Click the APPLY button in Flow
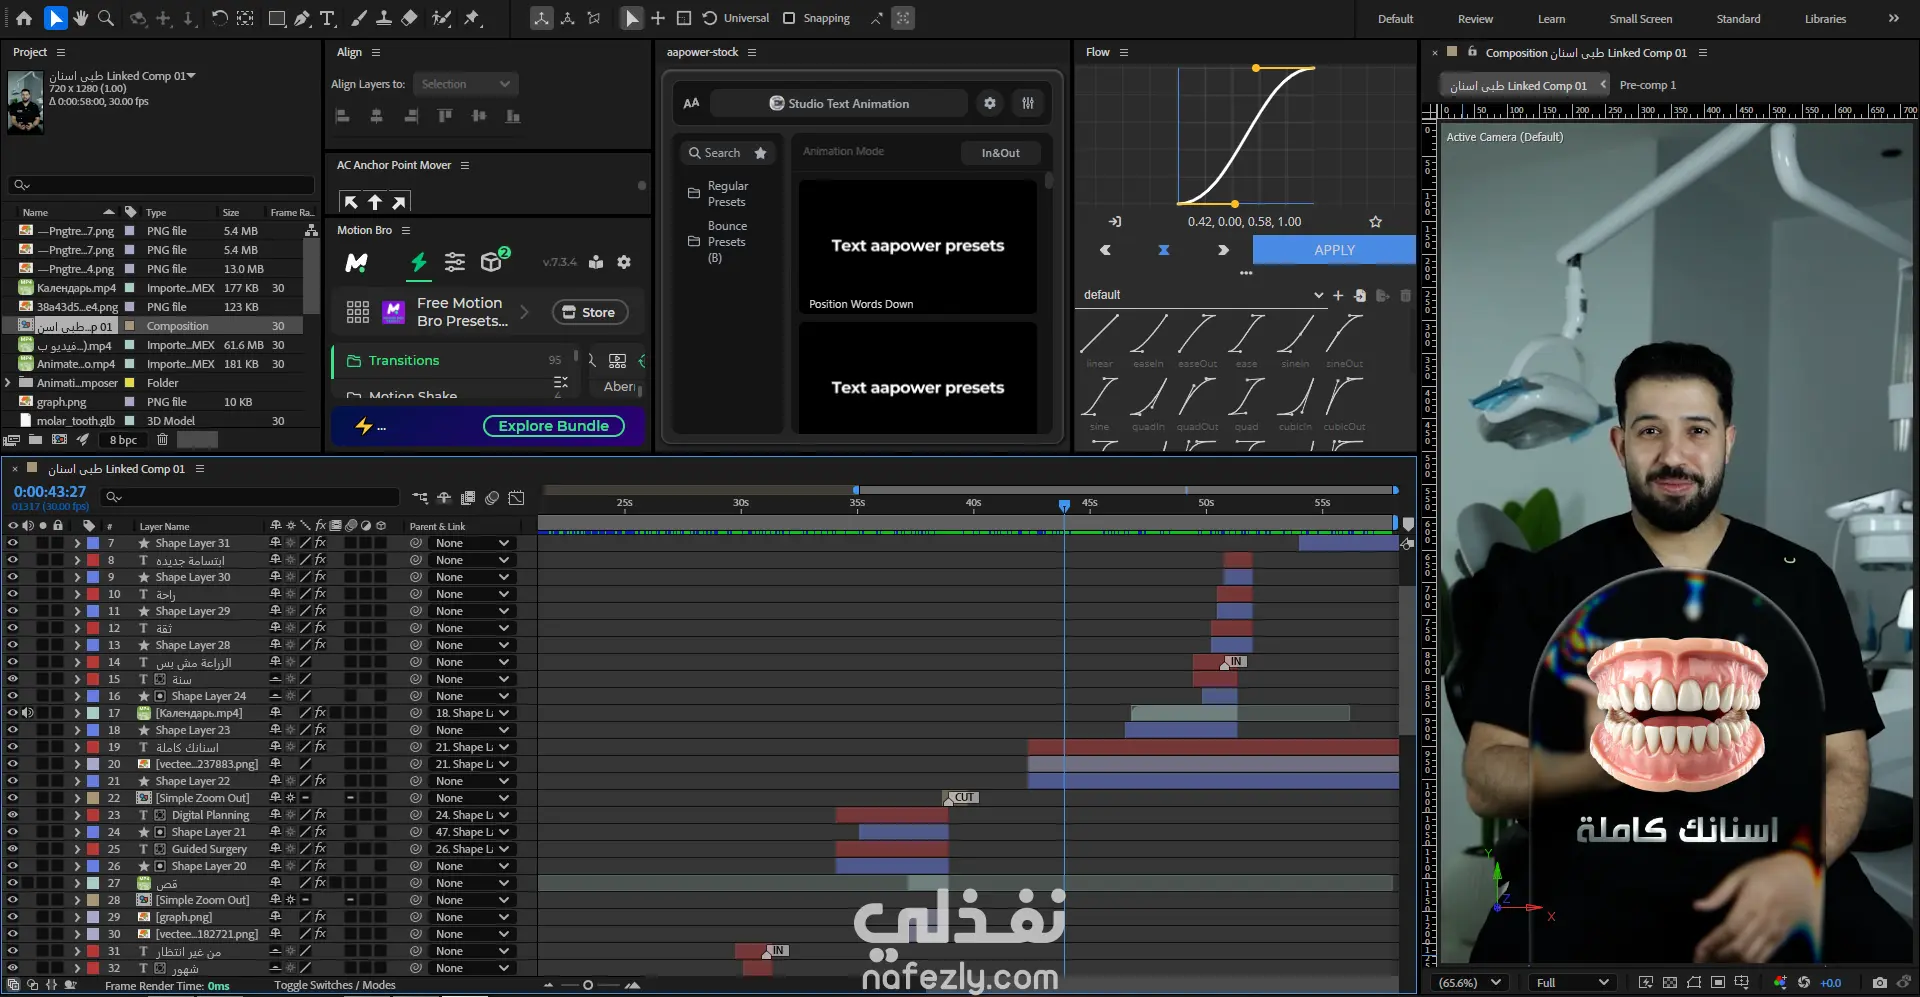The height and width of the screenshot is (997, 1920). (1334, 250)
